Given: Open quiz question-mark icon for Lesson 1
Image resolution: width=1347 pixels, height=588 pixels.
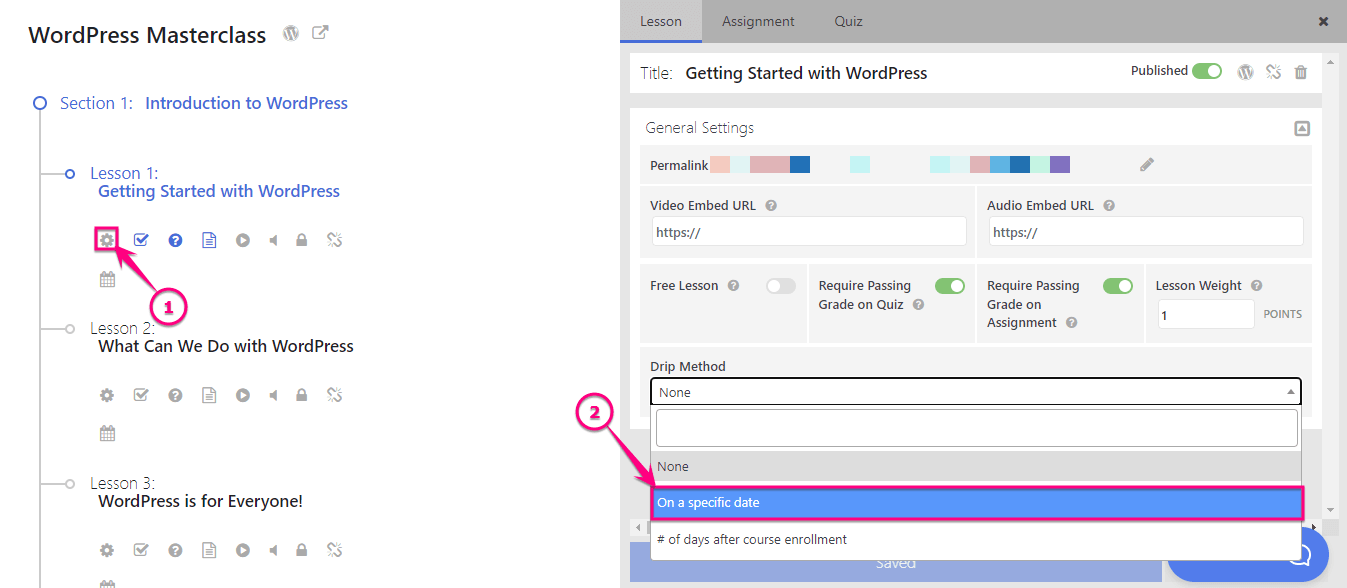Looking at the screenshot, I should (x=175, y=240).
